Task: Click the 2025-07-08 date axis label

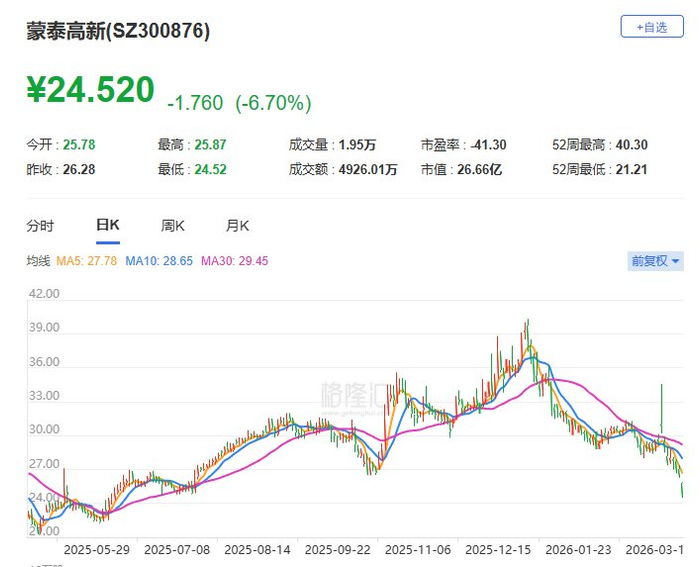Action: tap(177, 550)
